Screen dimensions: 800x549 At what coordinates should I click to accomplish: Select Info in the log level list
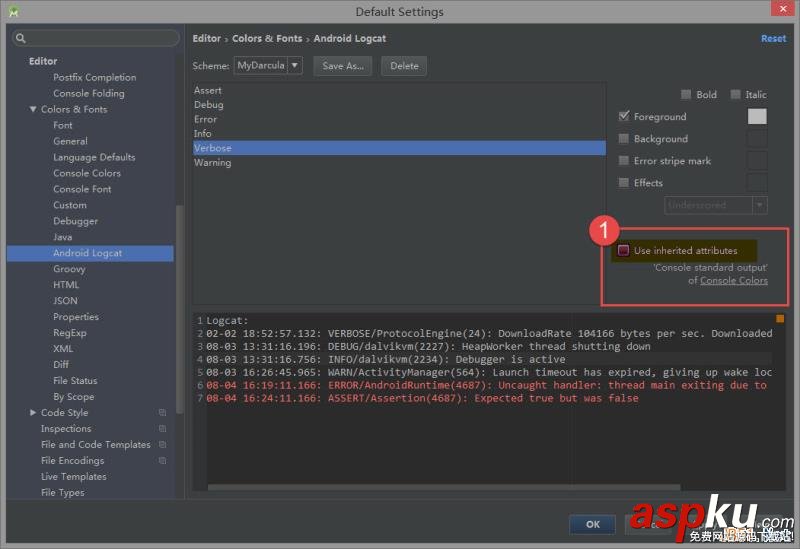coord(399,133)
